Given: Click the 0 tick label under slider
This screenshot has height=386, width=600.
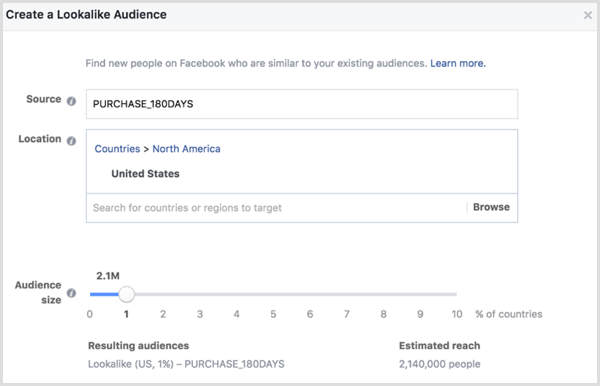Looking at the screenshot, I should click(90, 314).
